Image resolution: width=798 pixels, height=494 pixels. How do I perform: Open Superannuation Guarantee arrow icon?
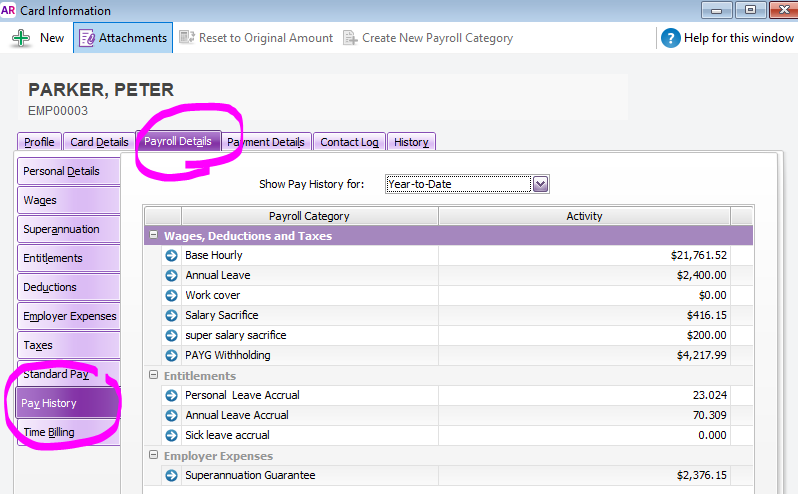pos(171,475)
